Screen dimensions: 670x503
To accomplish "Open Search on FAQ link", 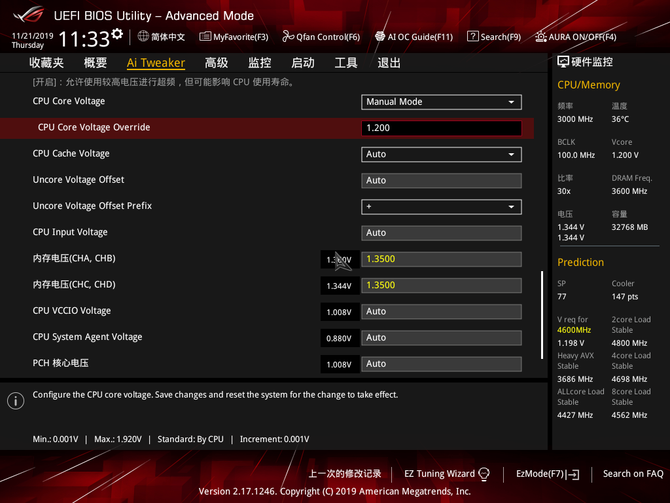I will point(633,474).
